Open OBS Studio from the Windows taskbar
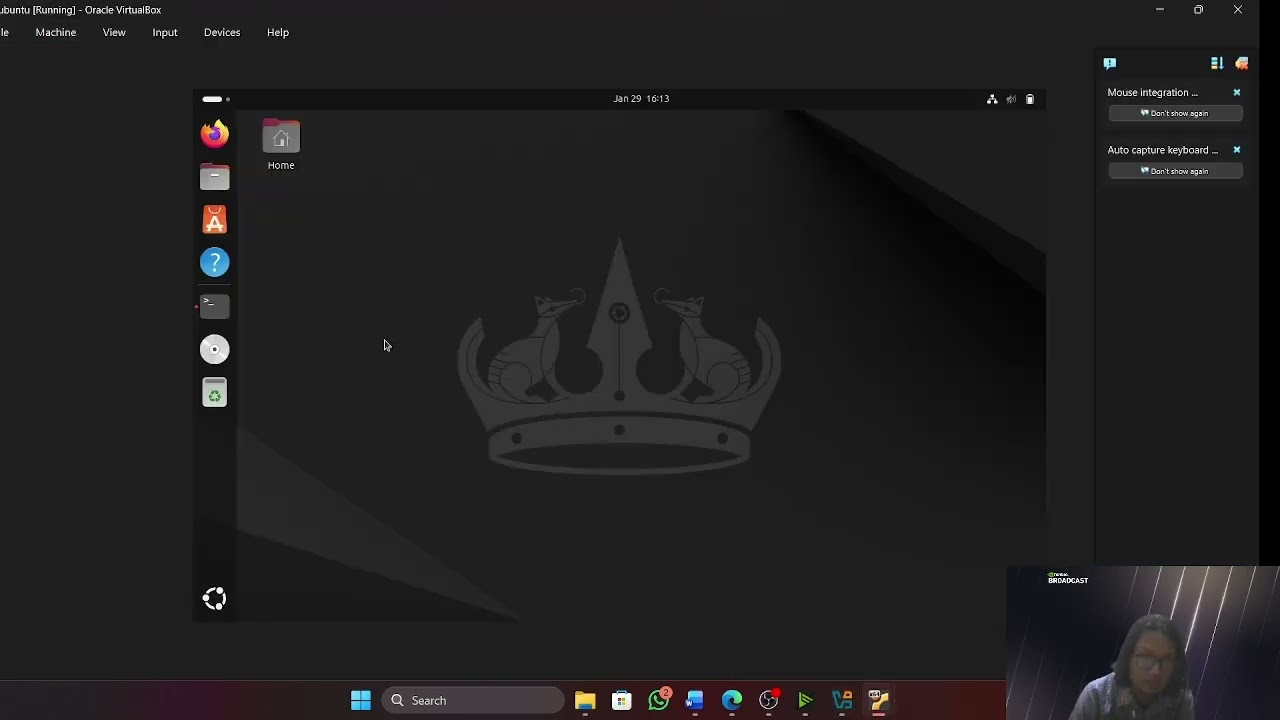 pos(769,701)
